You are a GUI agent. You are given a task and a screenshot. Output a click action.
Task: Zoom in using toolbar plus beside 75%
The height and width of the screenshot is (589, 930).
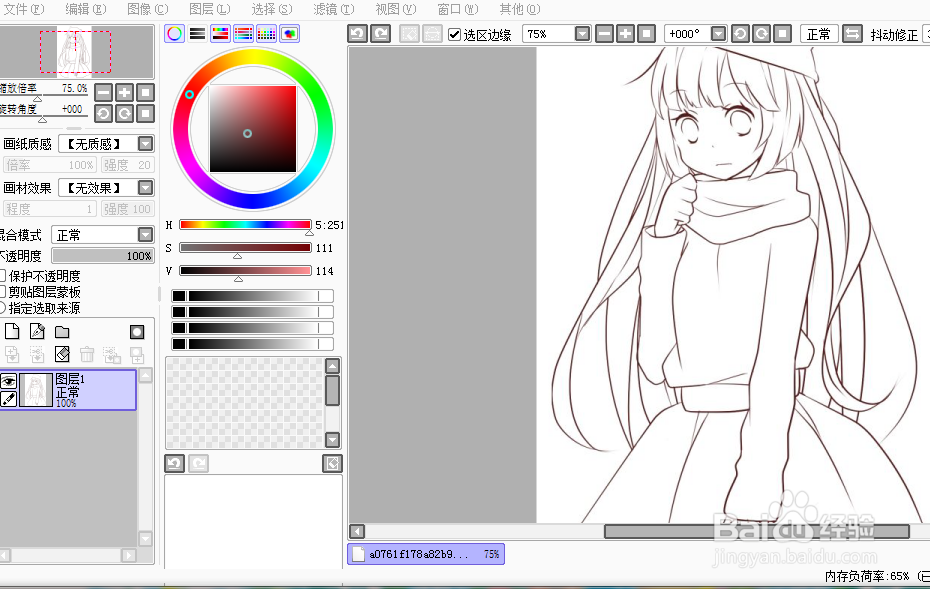pyautogui.click(x=625, y=34)
